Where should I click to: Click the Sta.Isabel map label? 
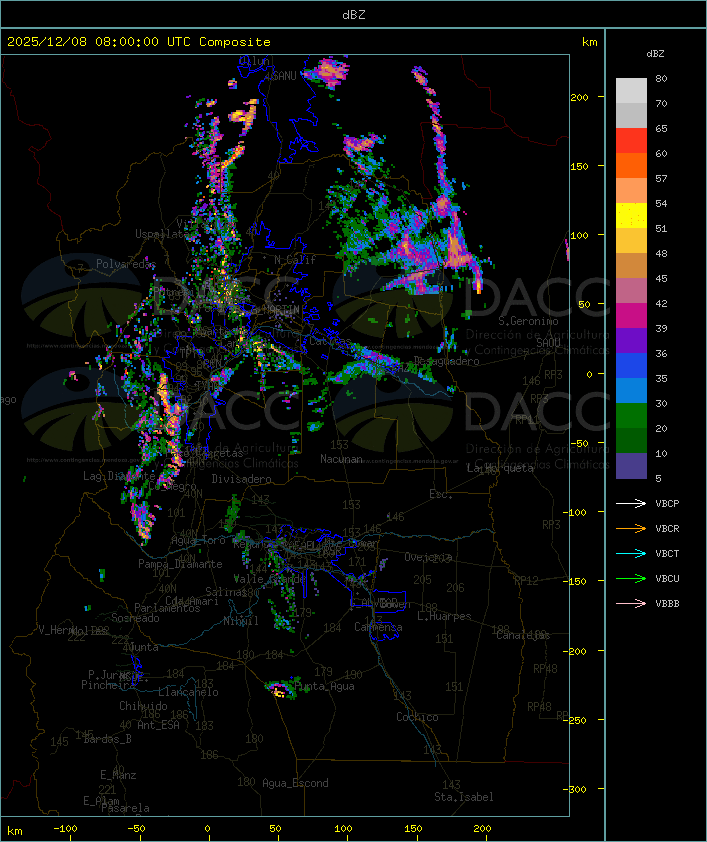click(x=463, y=797)
